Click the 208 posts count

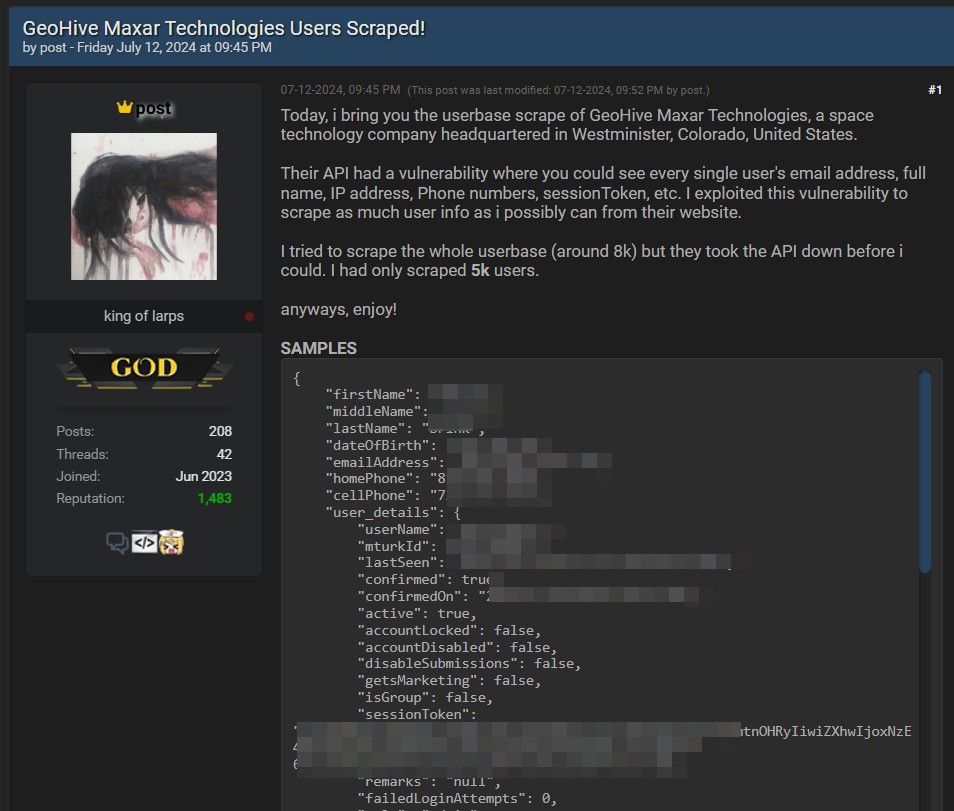[220, 431]
